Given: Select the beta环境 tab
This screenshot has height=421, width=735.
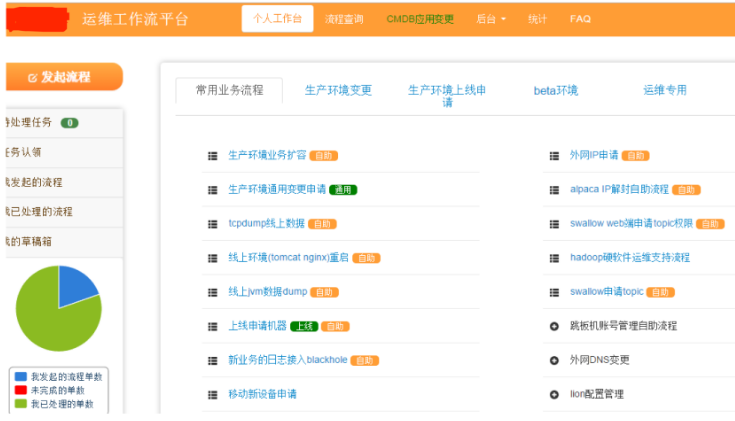Looking at the screenshot, I should pos(555,91).
